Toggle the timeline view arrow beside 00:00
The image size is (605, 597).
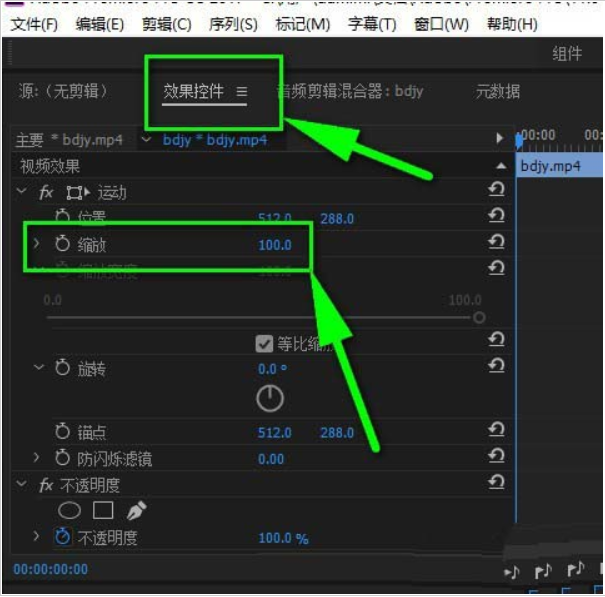[500, 138]
